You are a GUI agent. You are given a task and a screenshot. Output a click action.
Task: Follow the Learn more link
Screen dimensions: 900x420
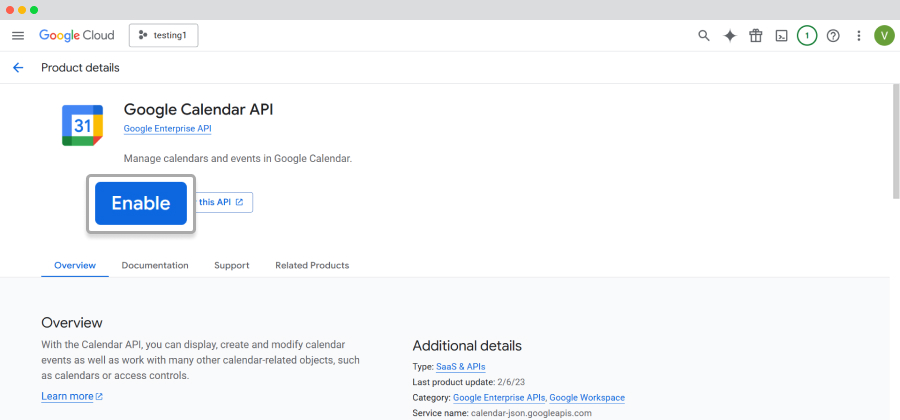point(72,396)
